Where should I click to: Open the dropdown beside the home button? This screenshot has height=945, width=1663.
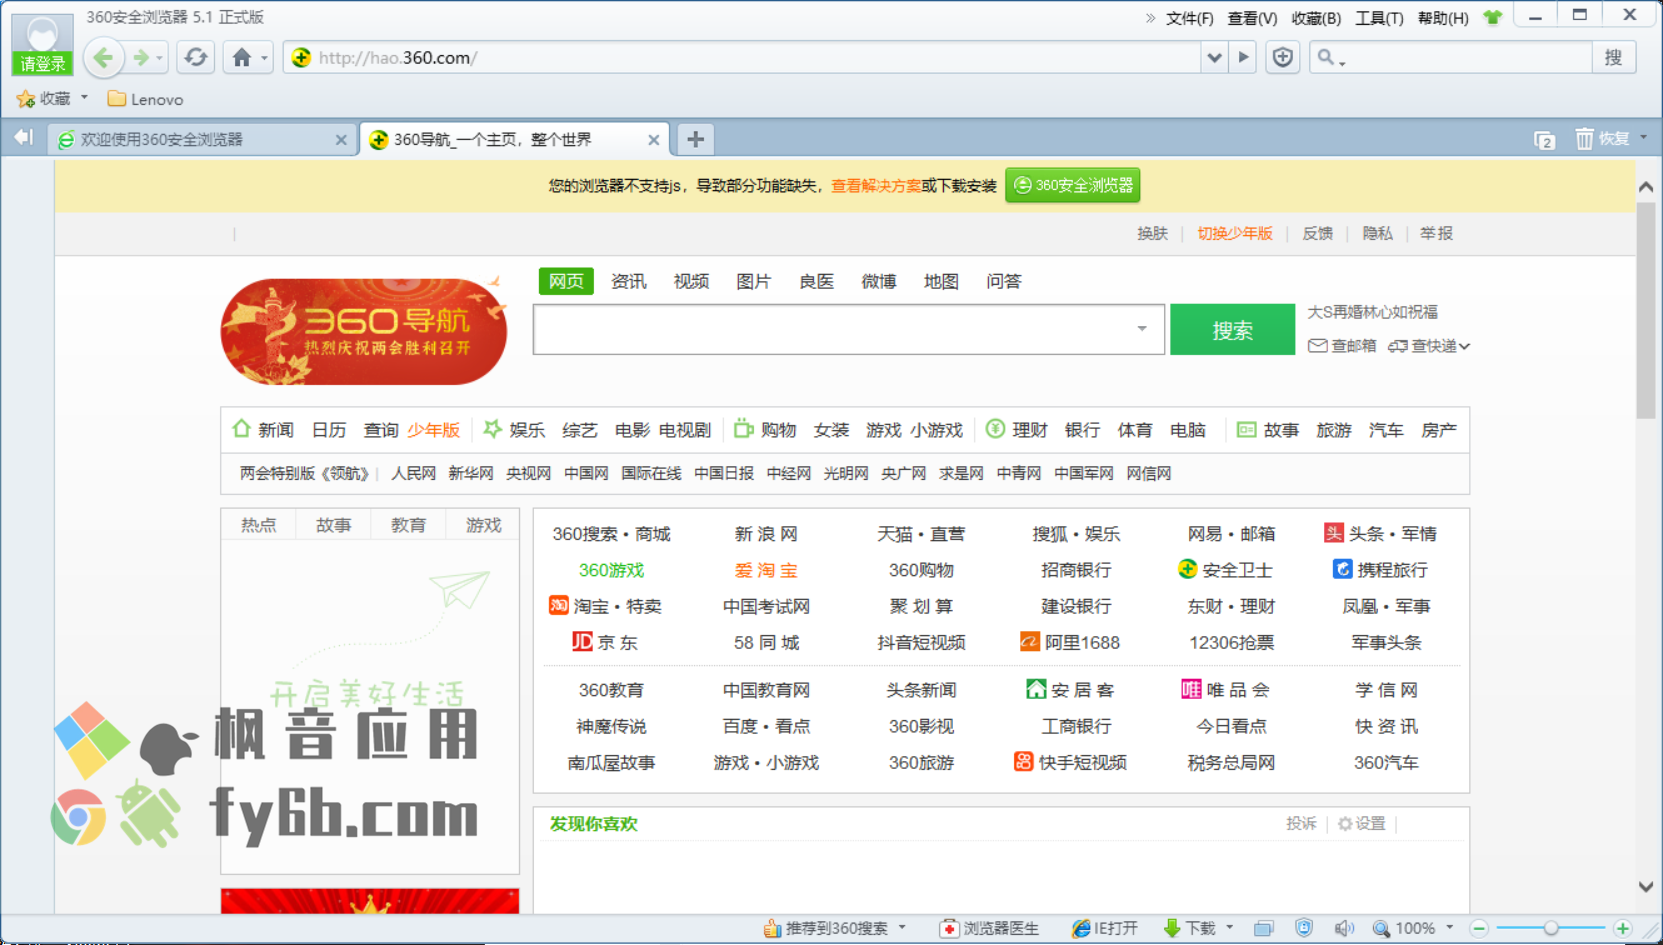(x=264, y=59)
